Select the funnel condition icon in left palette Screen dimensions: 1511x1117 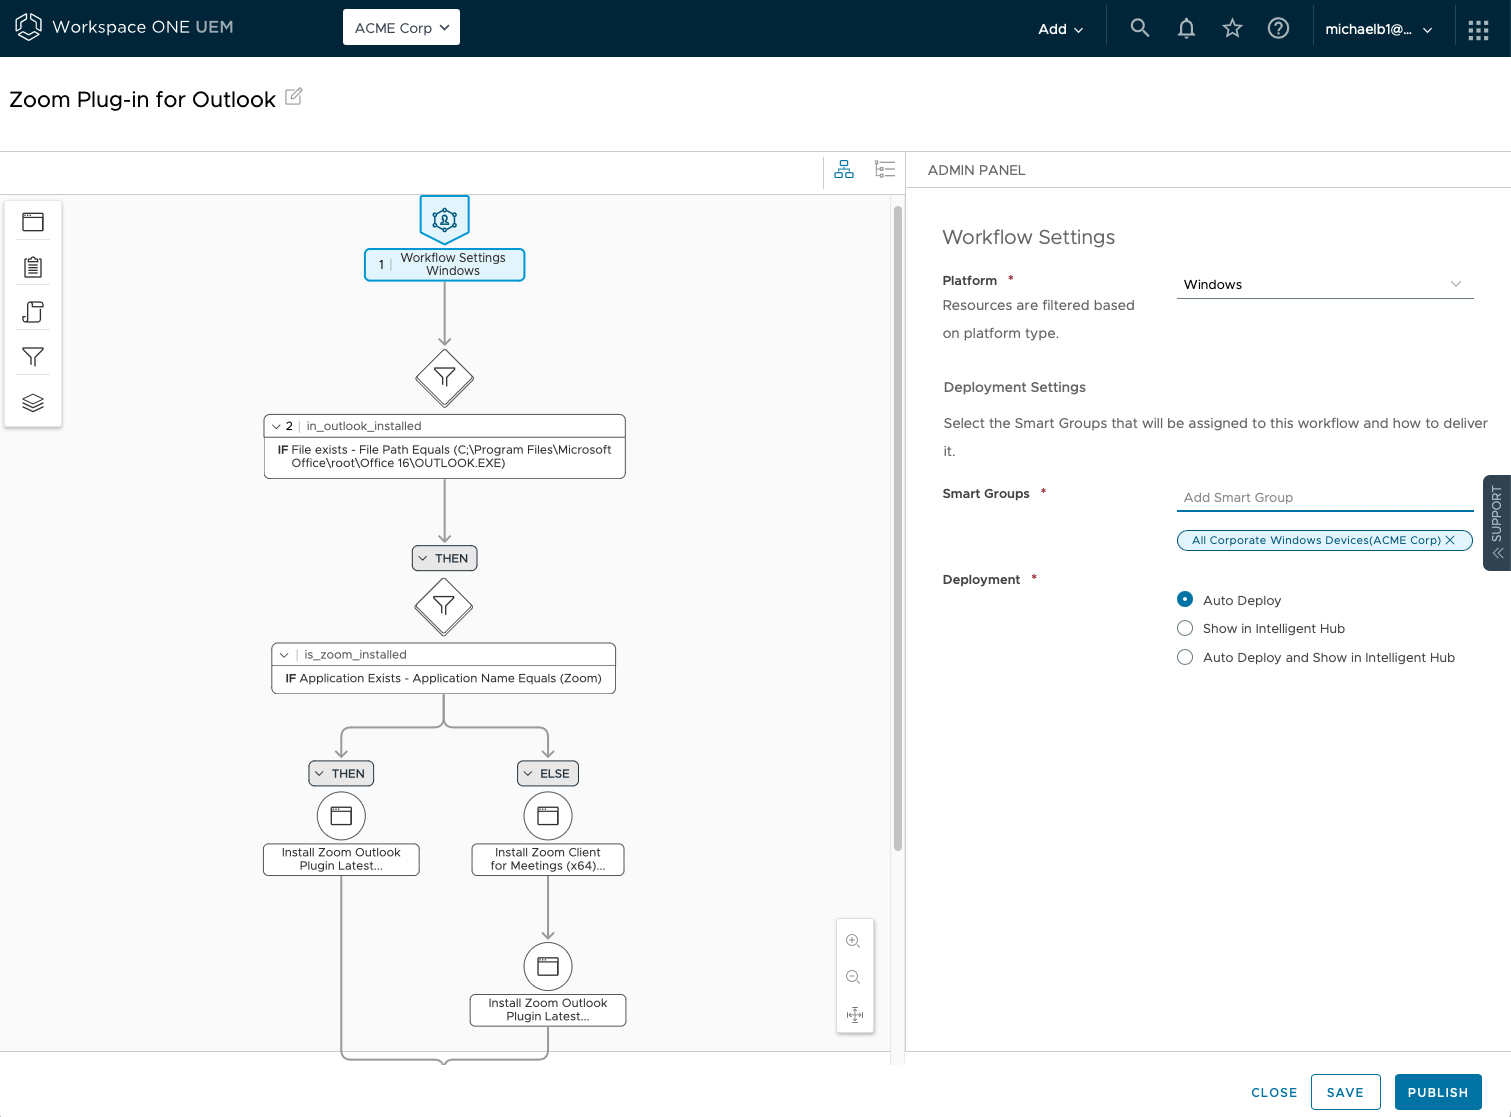coord(33,357)
